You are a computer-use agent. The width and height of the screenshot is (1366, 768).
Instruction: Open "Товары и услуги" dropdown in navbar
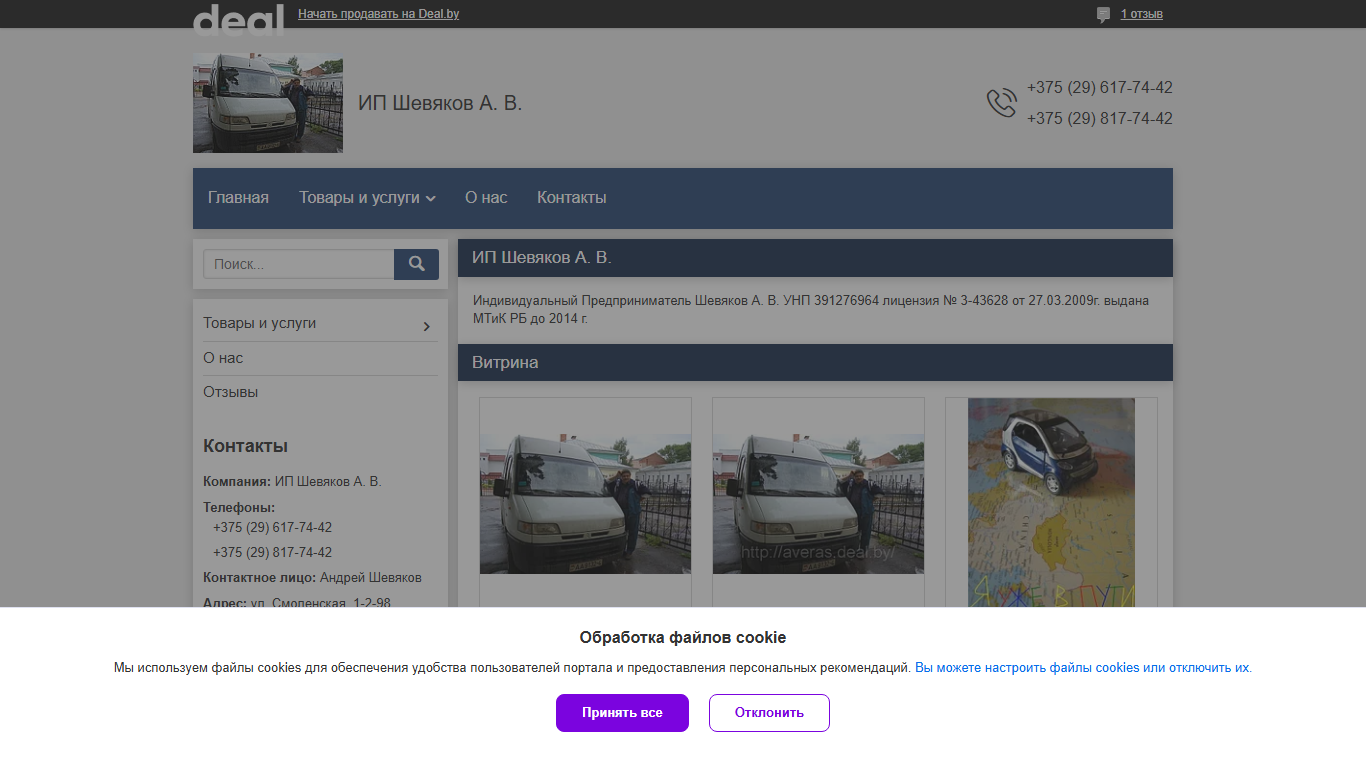click(367, 198)
